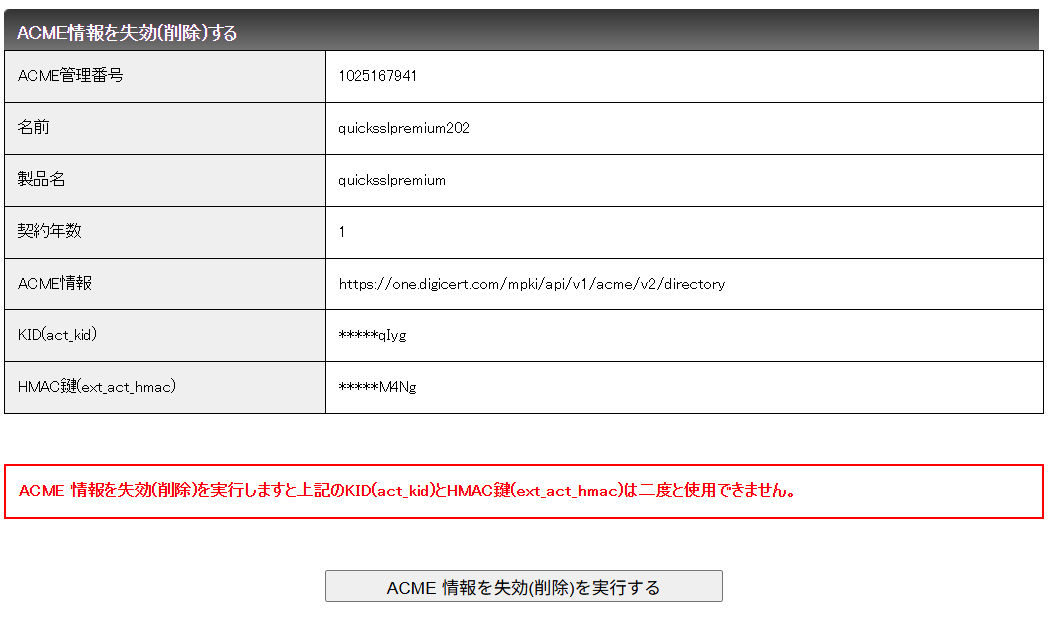Select the ACME管理番号 label cell
Viewport: 1059px width, 622px height.
(71, 75)
